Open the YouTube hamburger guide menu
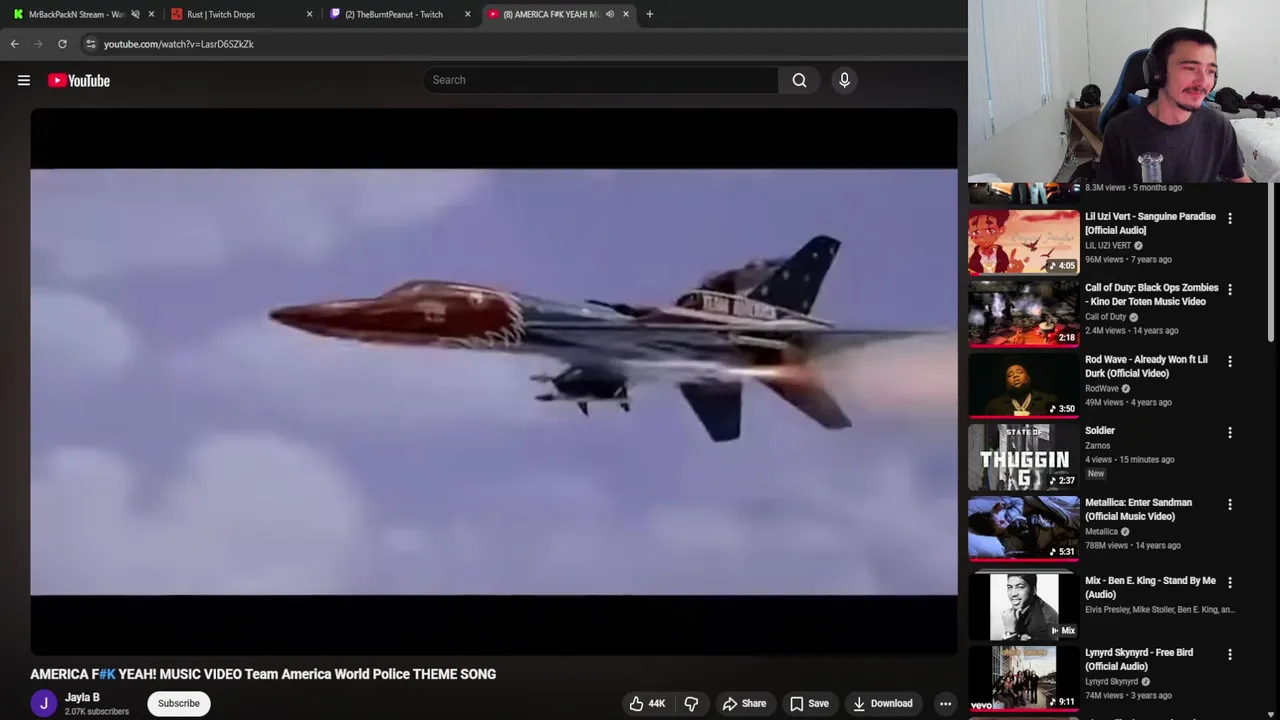Image resolution: width=1280 pixels, height=720 pixels. click(24, 80)
